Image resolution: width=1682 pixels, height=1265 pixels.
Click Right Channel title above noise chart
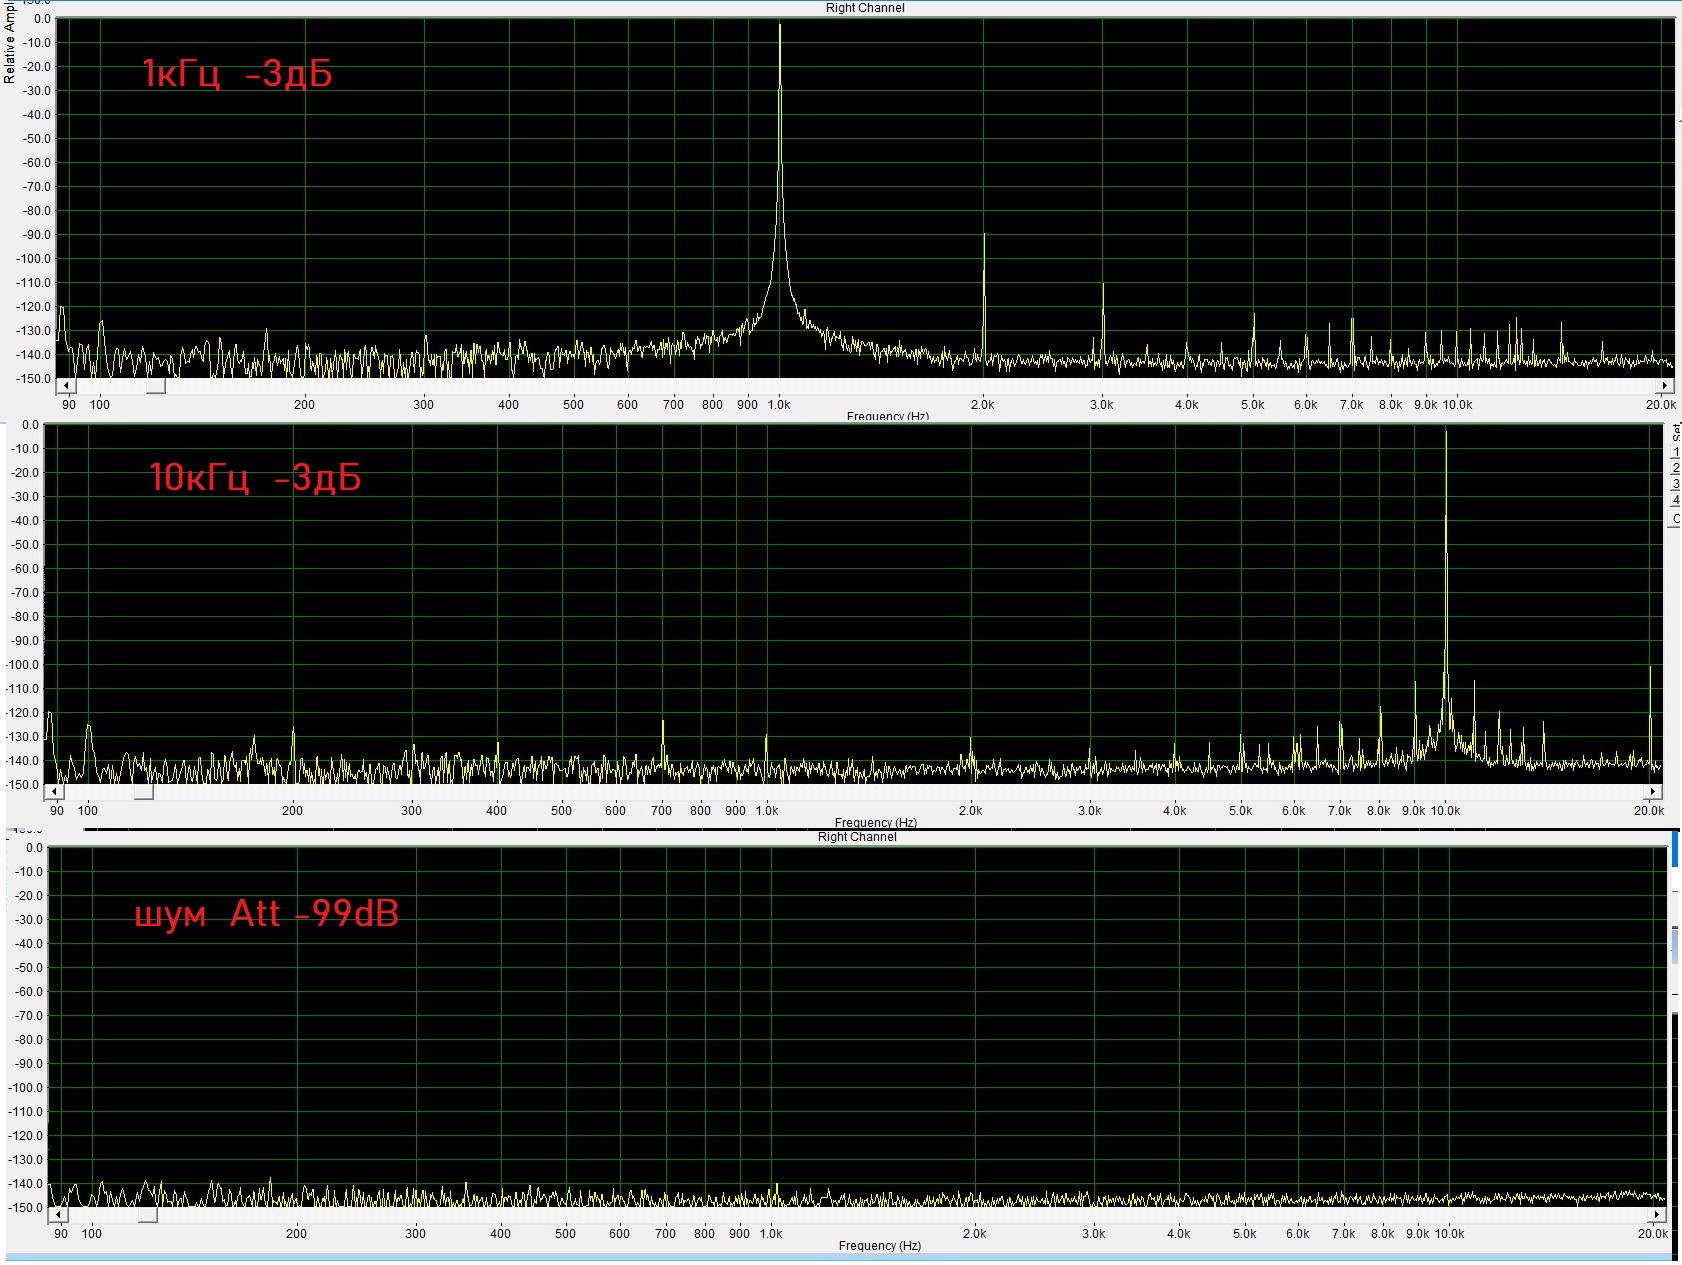(x=857, y=837)
